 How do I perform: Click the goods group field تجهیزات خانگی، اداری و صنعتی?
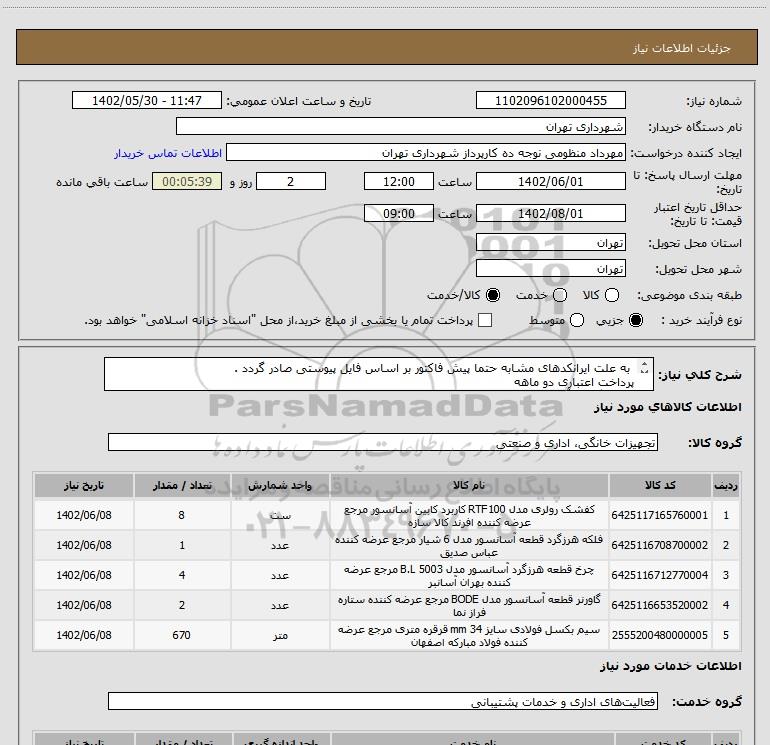[x=383, y=442]
